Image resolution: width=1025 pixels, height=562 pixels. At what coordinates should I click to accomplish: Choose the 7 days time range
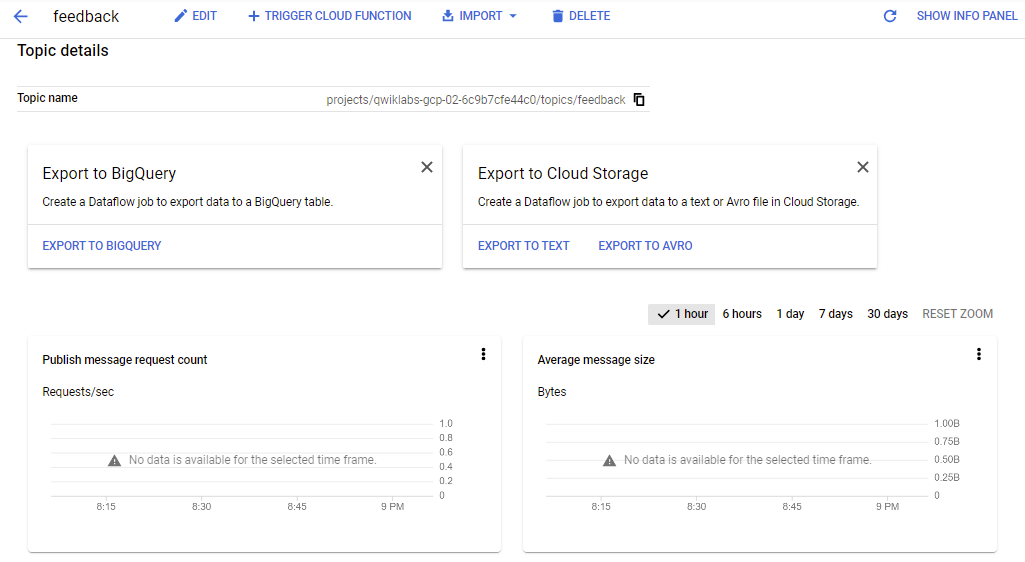pos(835,314)
